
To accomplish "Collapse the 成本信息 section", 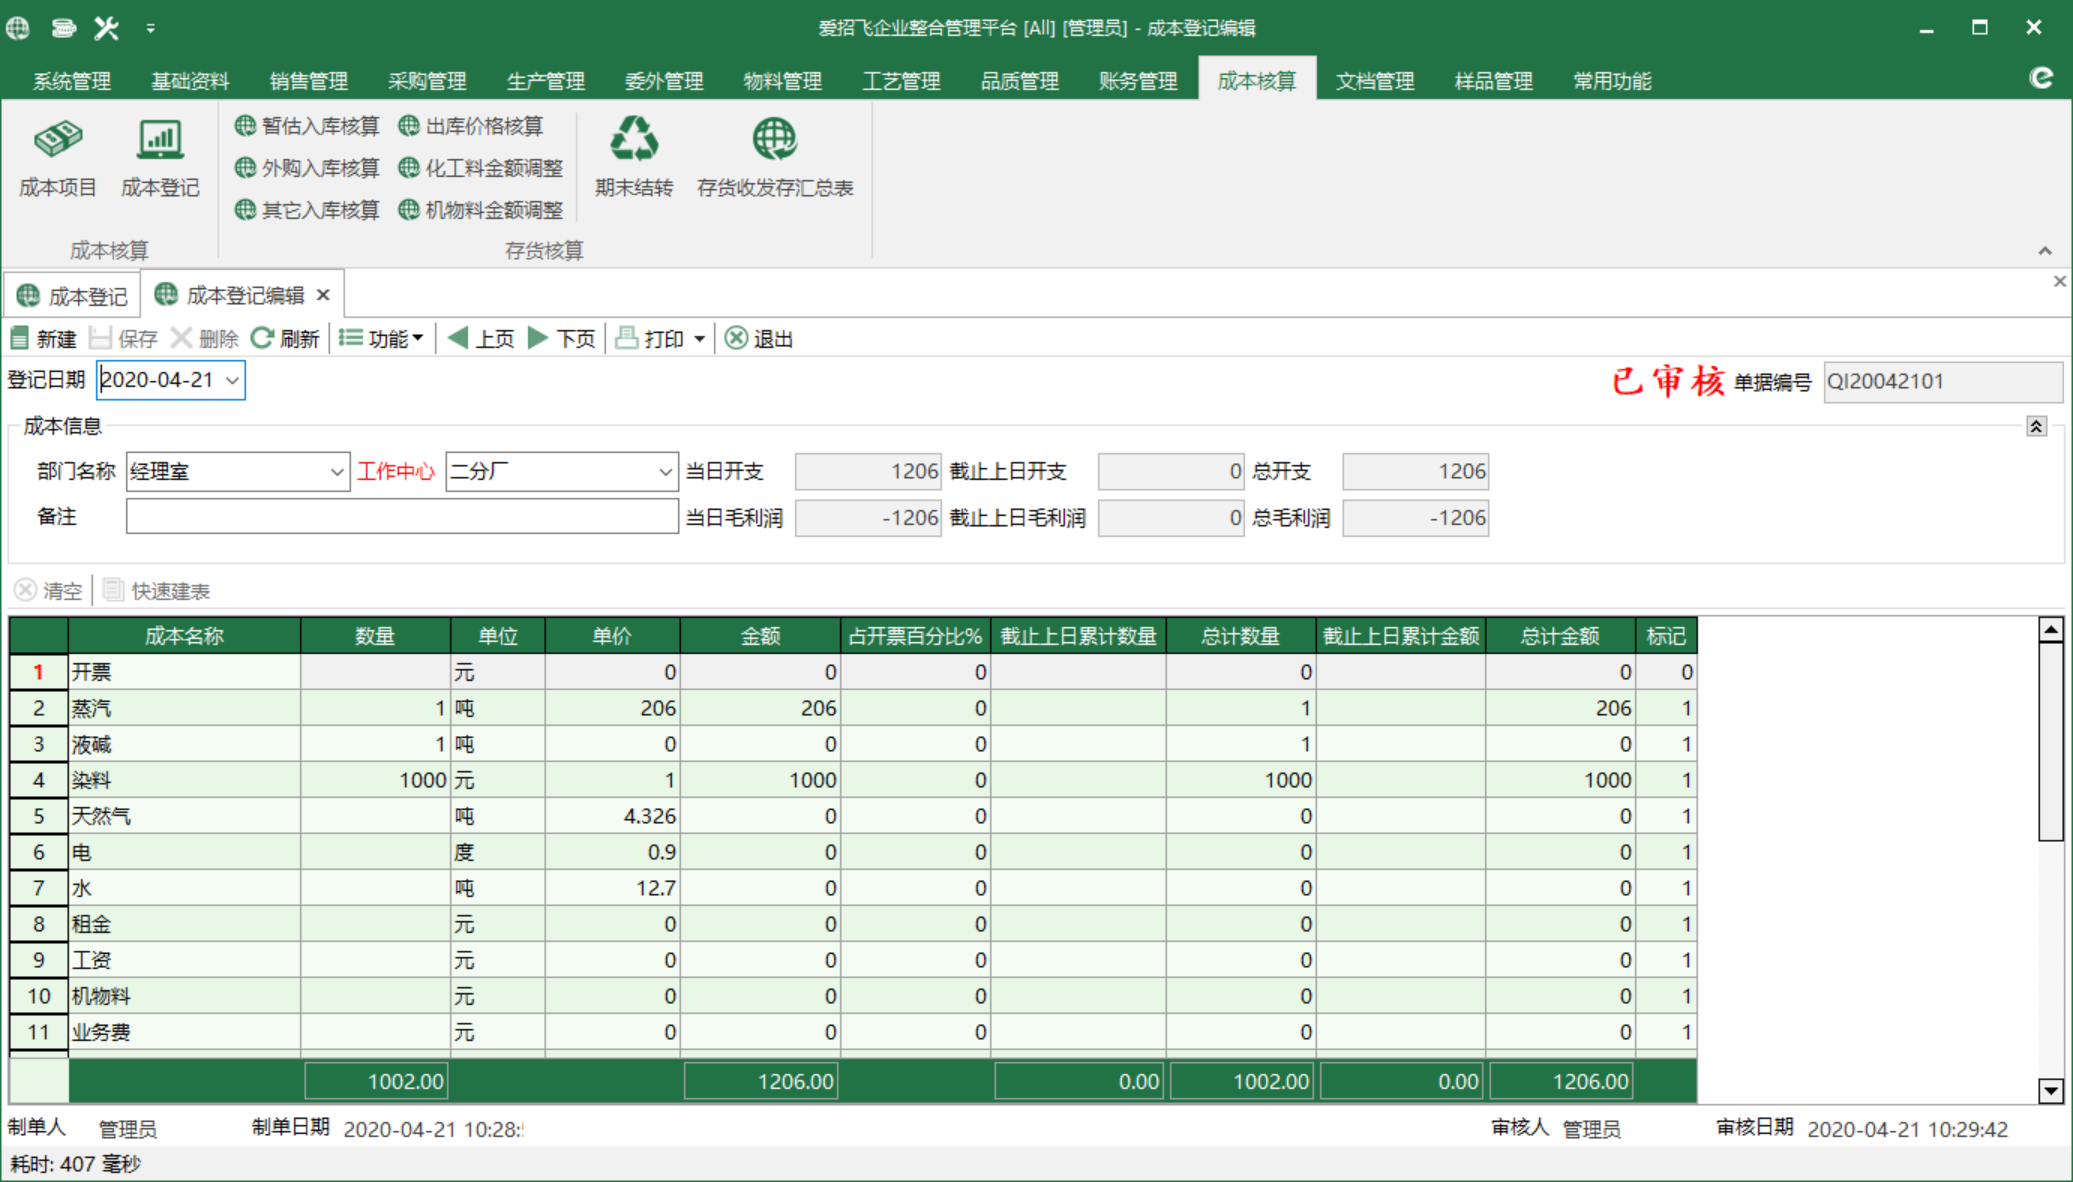I will 2036,427.
